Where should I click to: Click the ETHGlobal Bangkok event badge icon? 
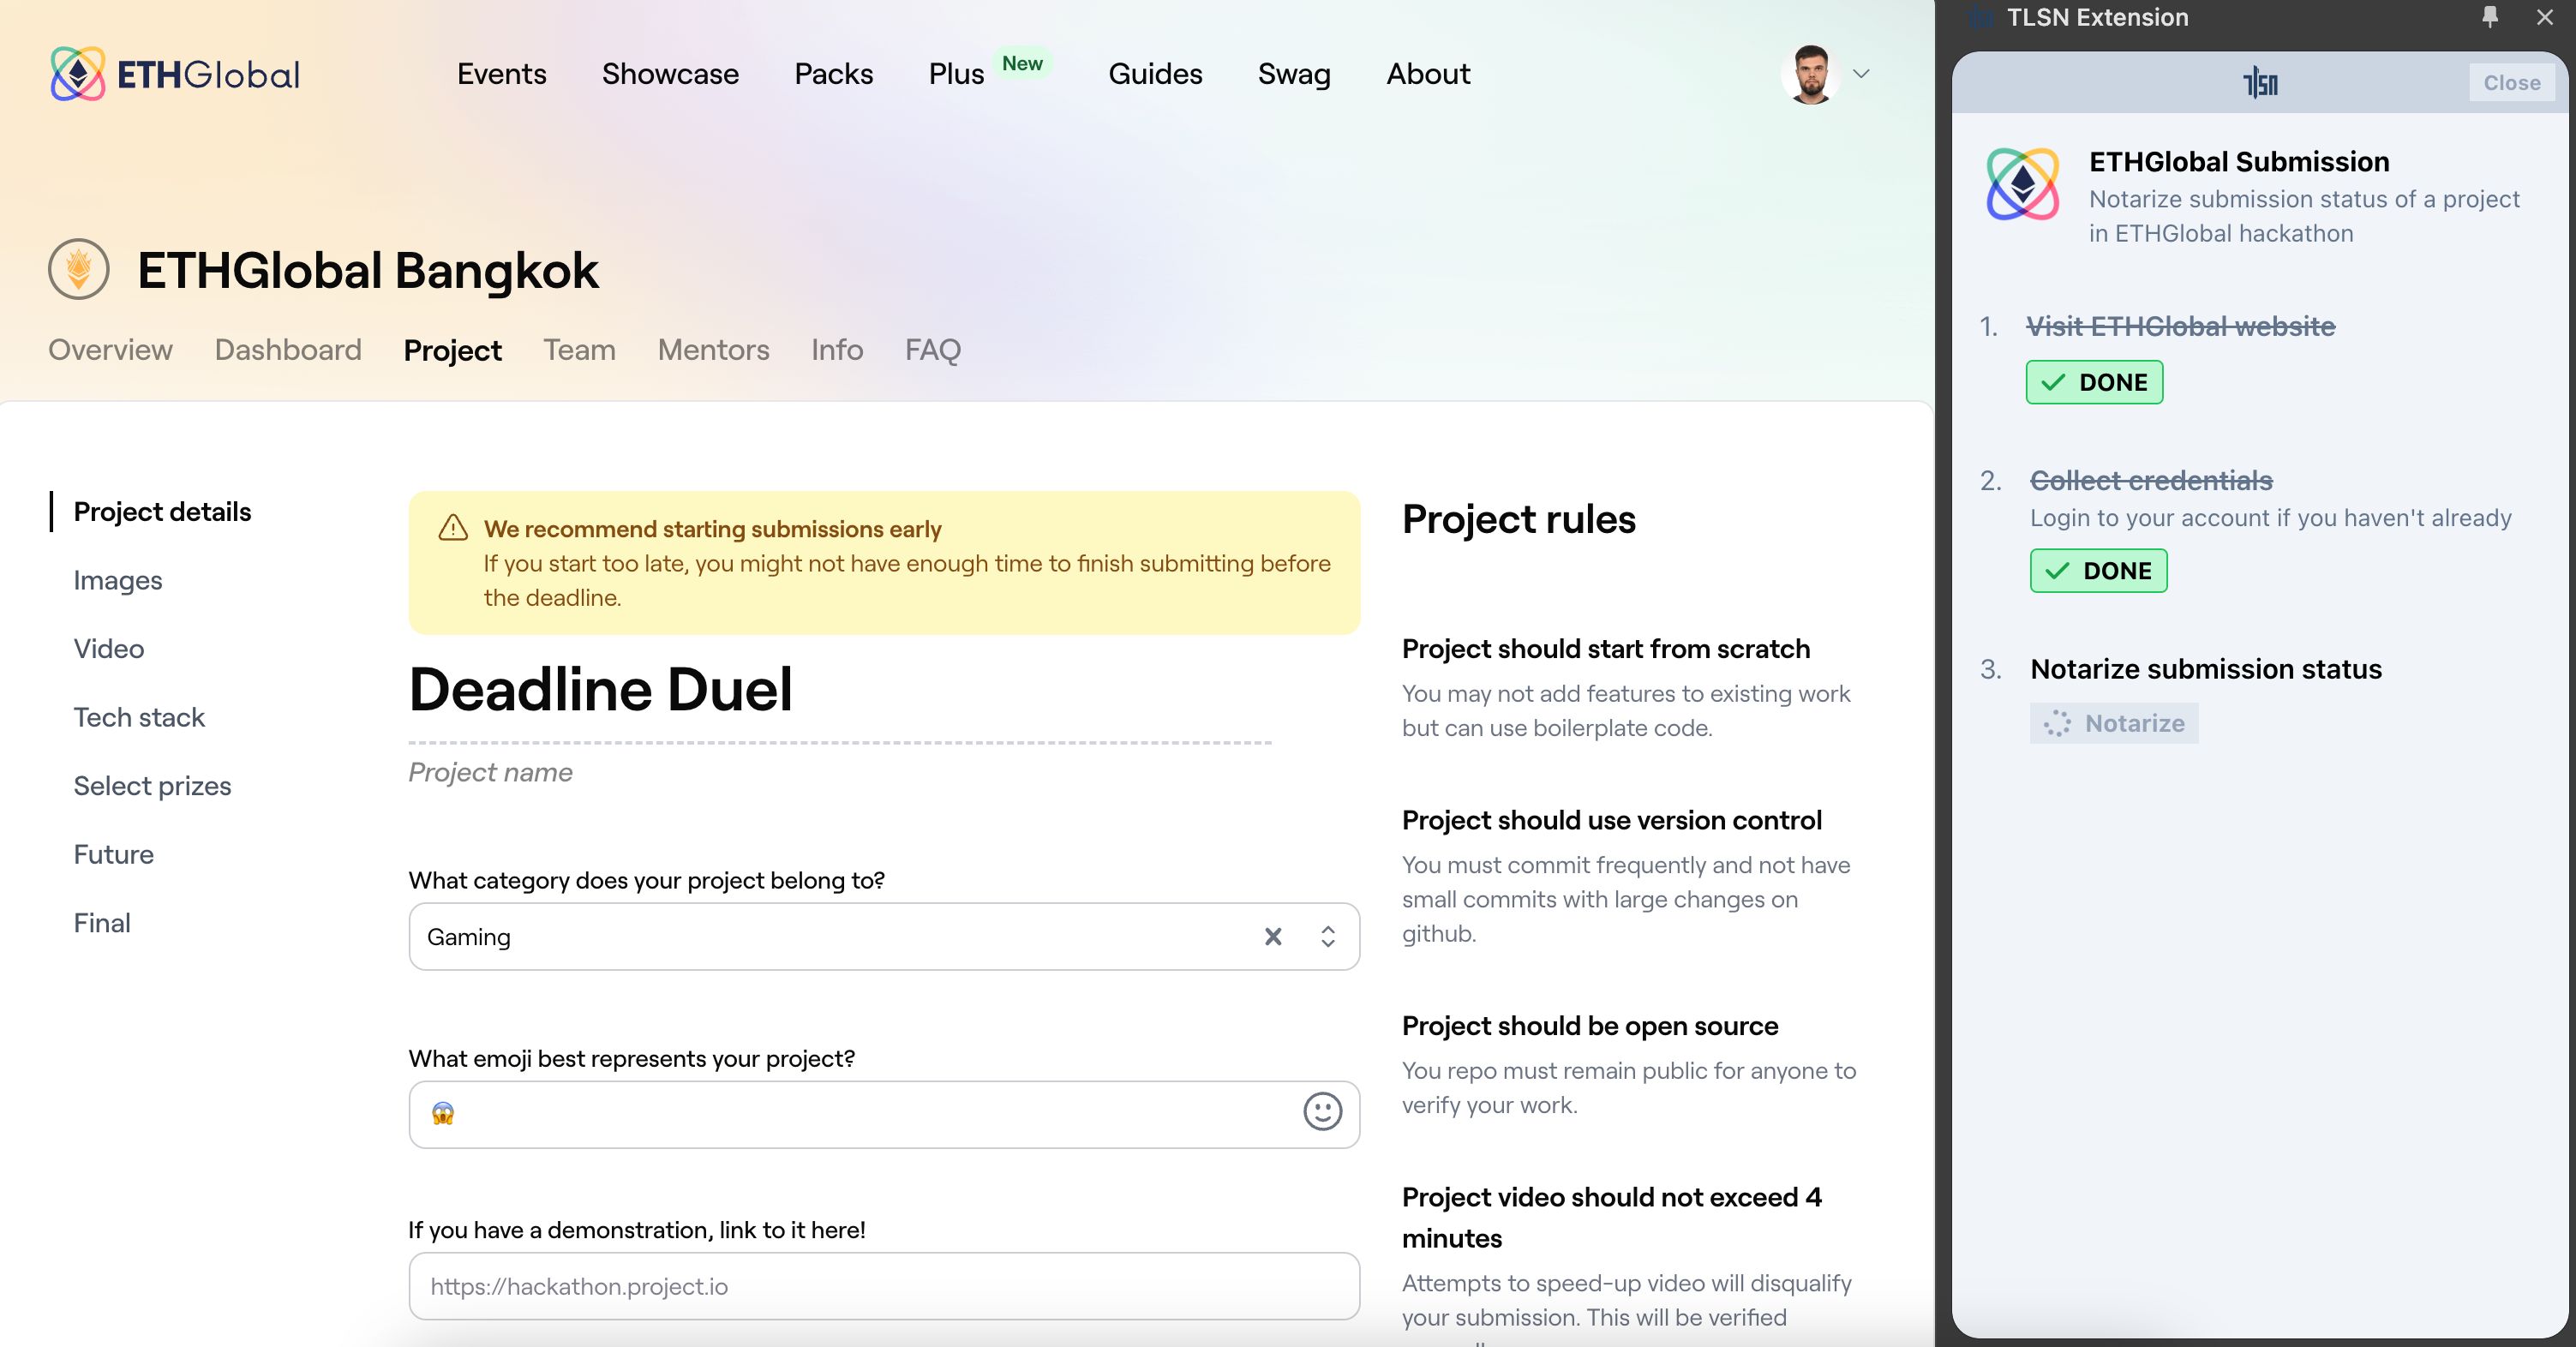tap(79, 269)
